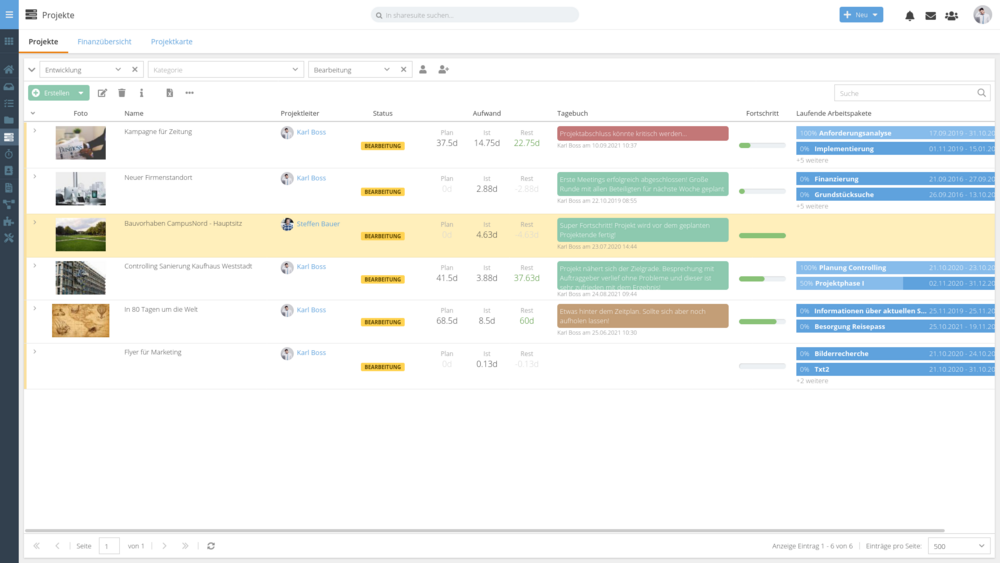Open notifications bell icon

pyautogui.click(x=909, y=15)
